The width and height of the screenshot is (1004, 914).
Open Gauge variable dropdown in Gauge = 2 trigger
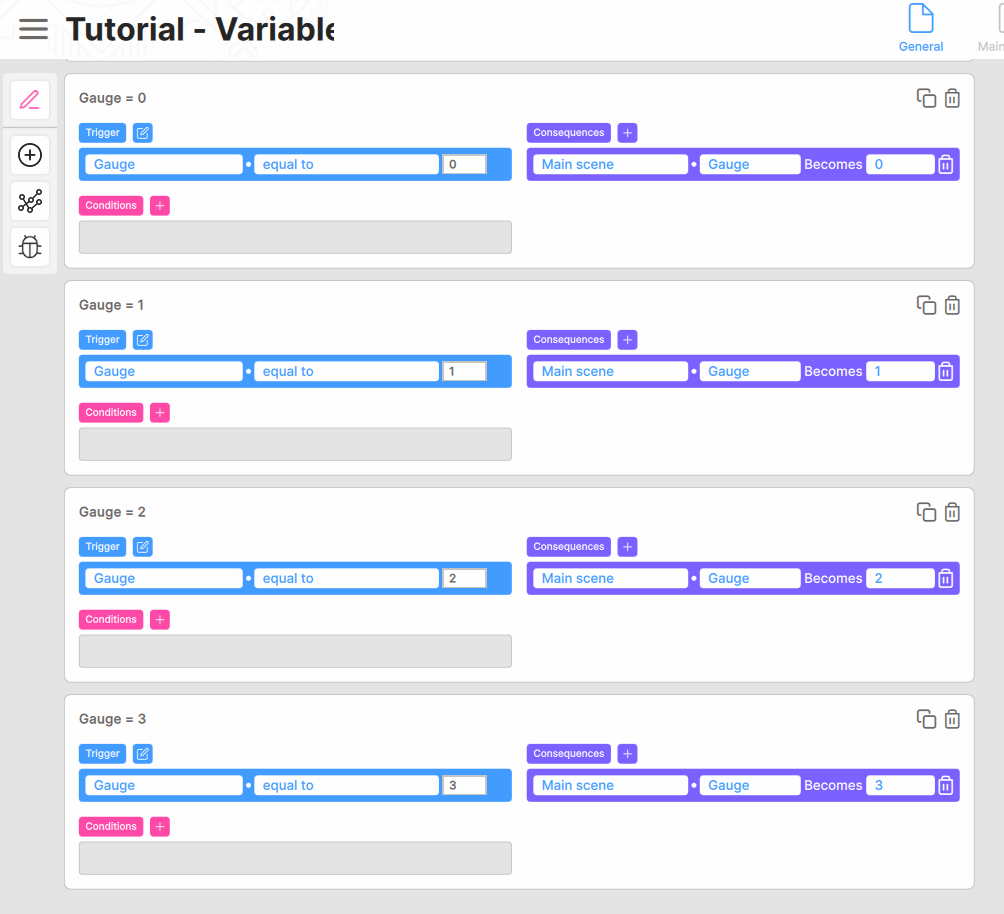164,578
